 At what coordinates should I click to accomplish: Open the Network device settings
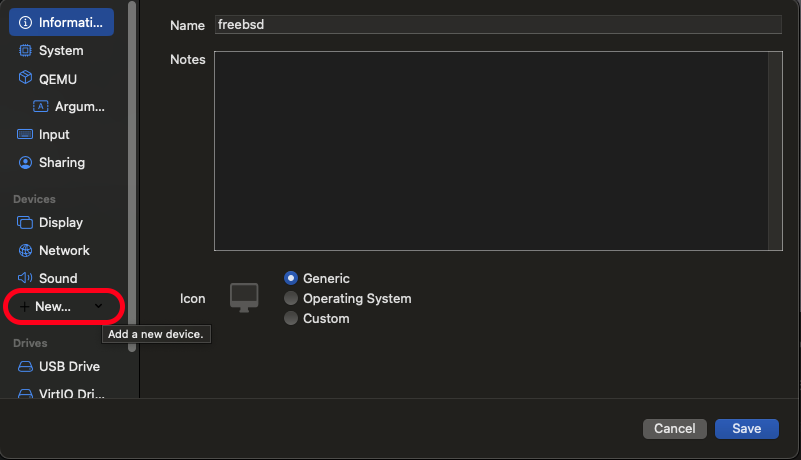click(x=61, y=250)
